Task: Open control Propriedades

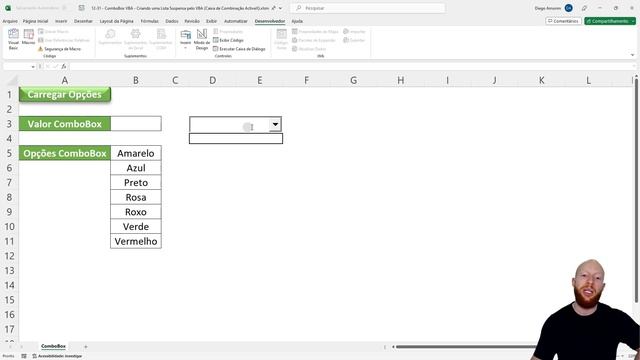Action: click(x=228, y=31)
